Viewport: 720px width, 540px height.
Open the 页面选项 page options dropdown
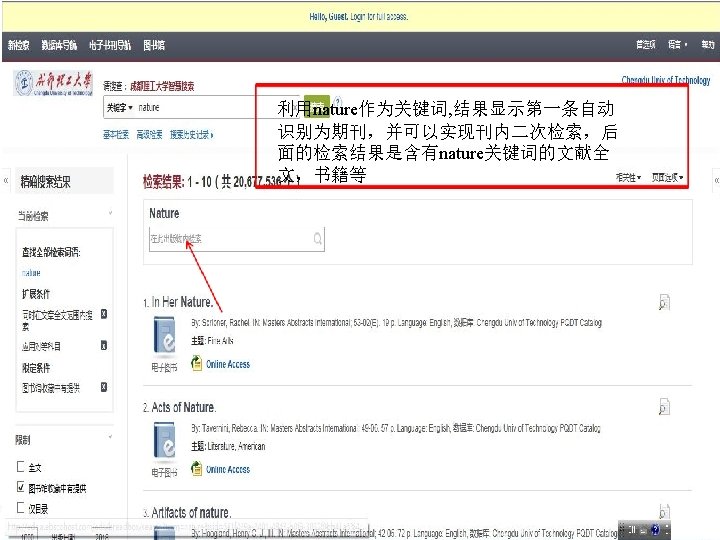point(667,177)
